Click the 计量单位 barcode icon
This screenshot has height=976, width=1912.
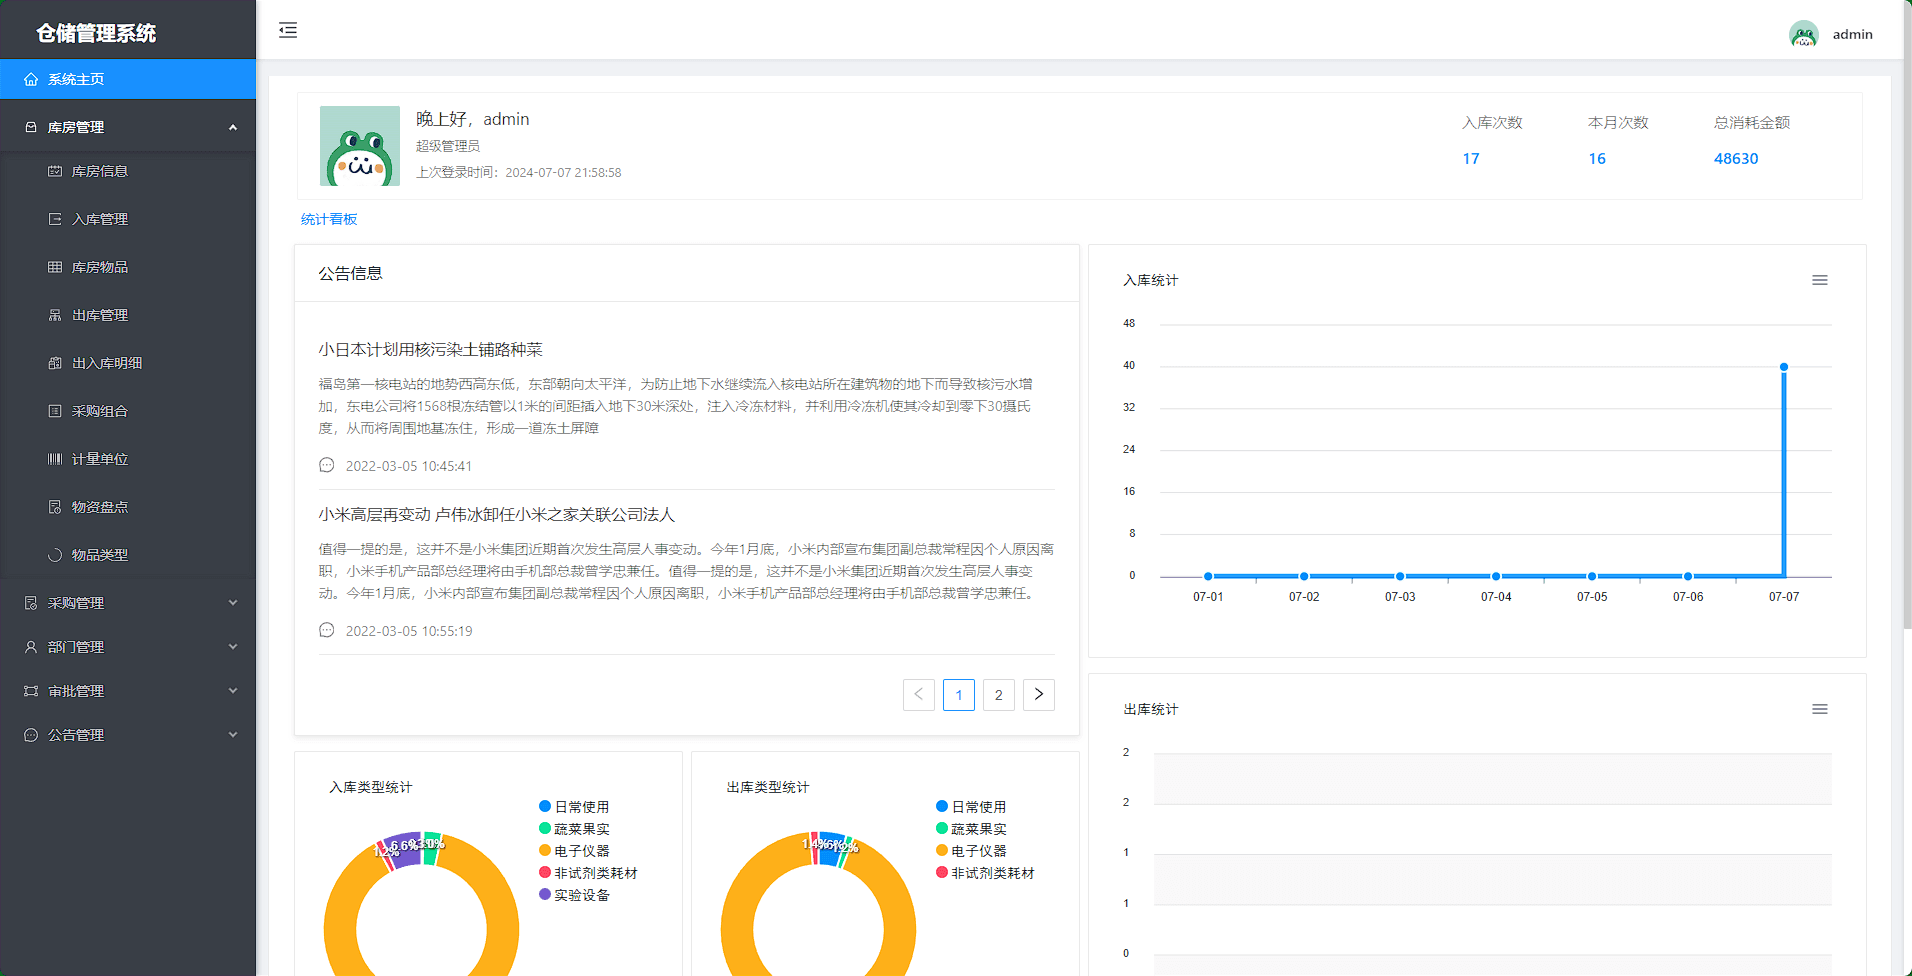[x=55, y=459]
